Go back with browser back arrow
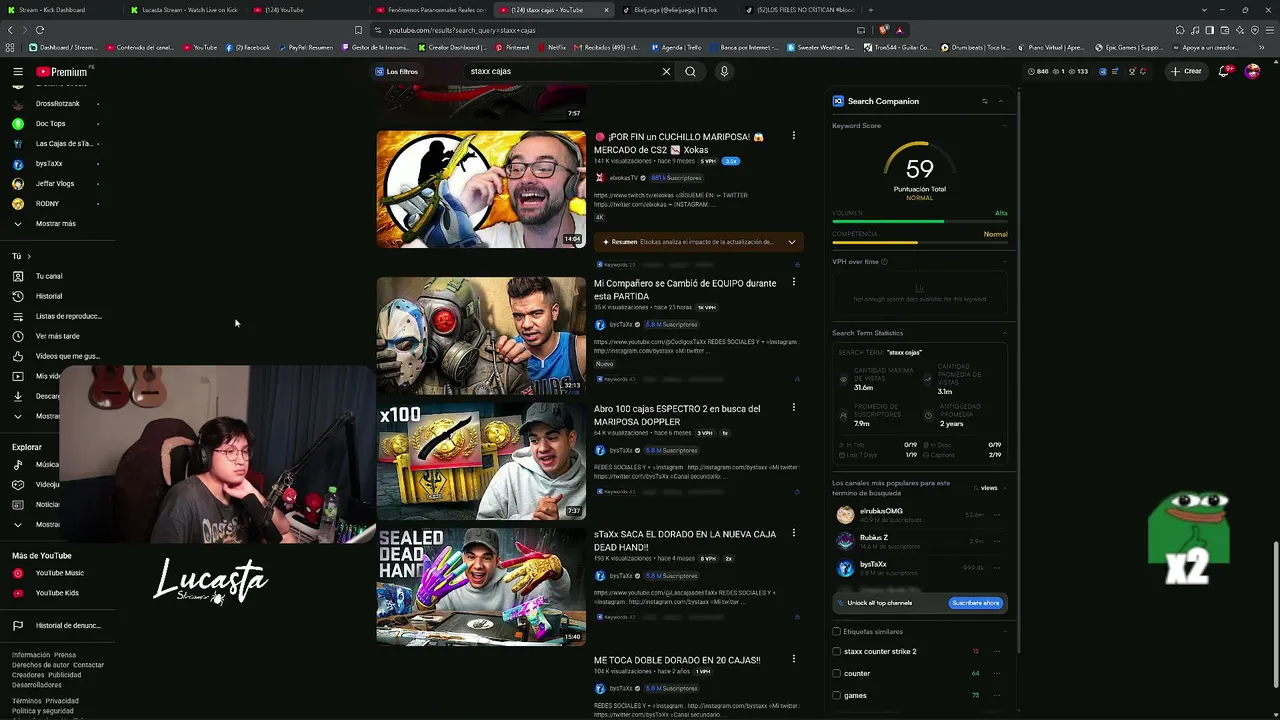This screenshot has height=720, width=1280. click(11, 30)
